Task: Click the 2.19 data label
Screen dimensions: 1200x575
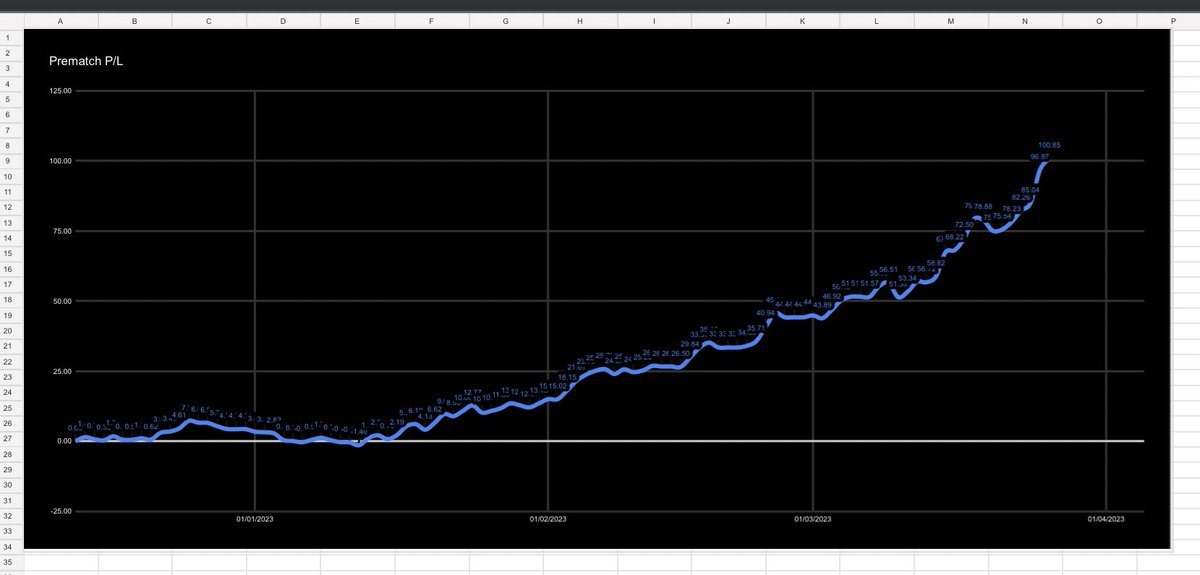Action: click(397, 422)
